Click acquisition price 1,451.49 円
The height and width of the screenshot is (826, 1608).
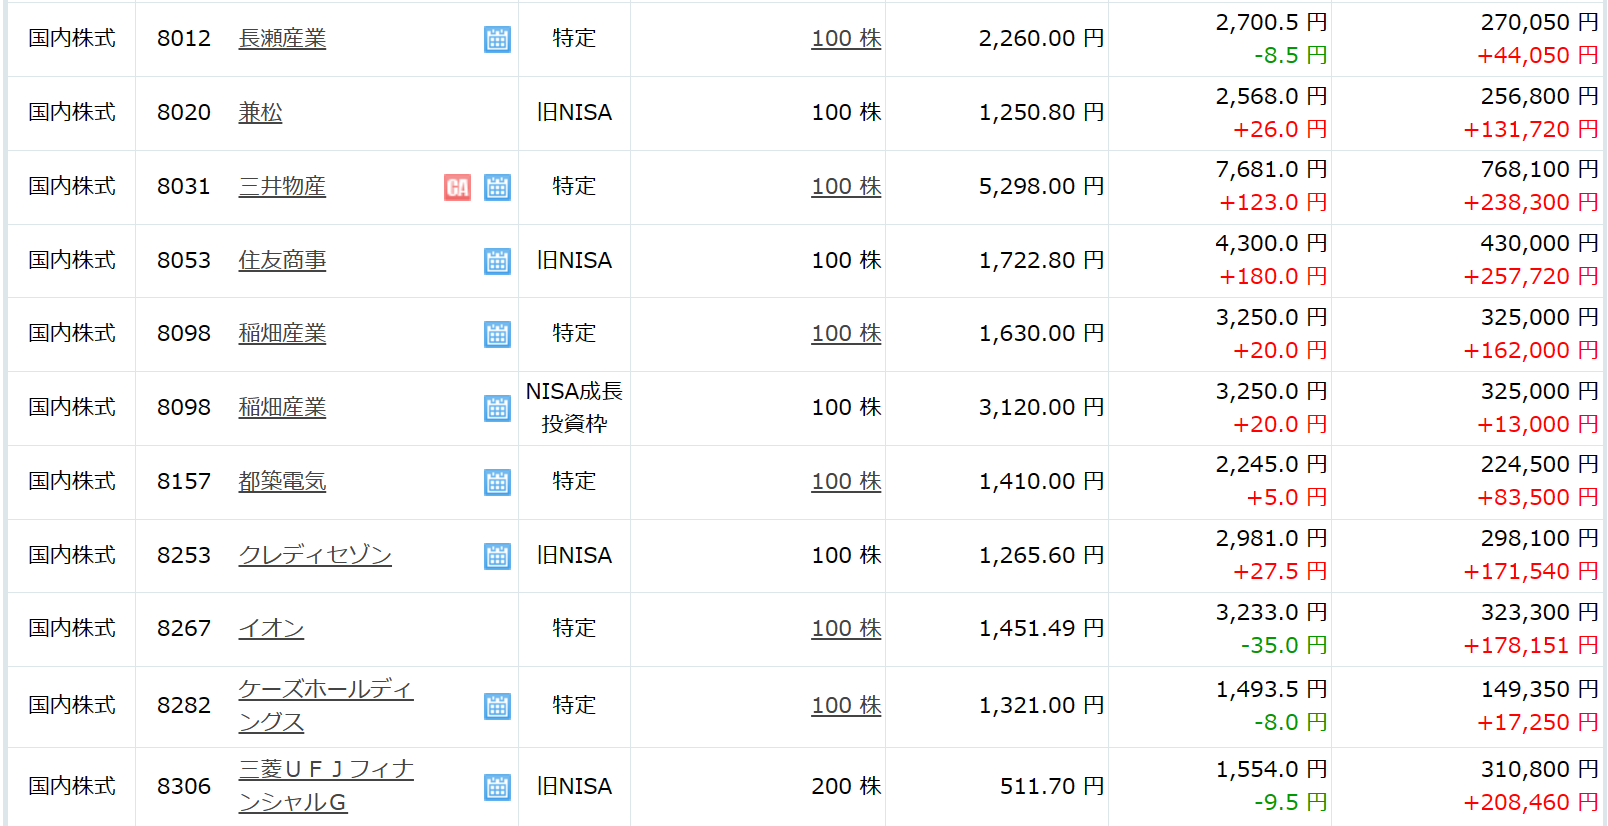(x=1041, y=628)
